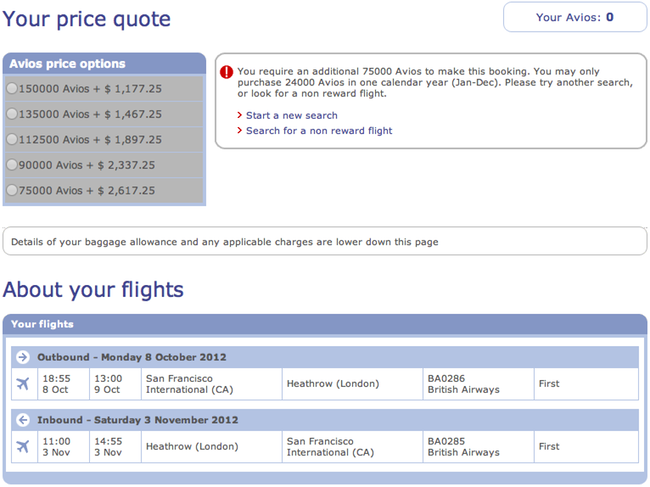Click the 13:00 9 Oct arrival time
650x487 pixels.
pos(115,384)
